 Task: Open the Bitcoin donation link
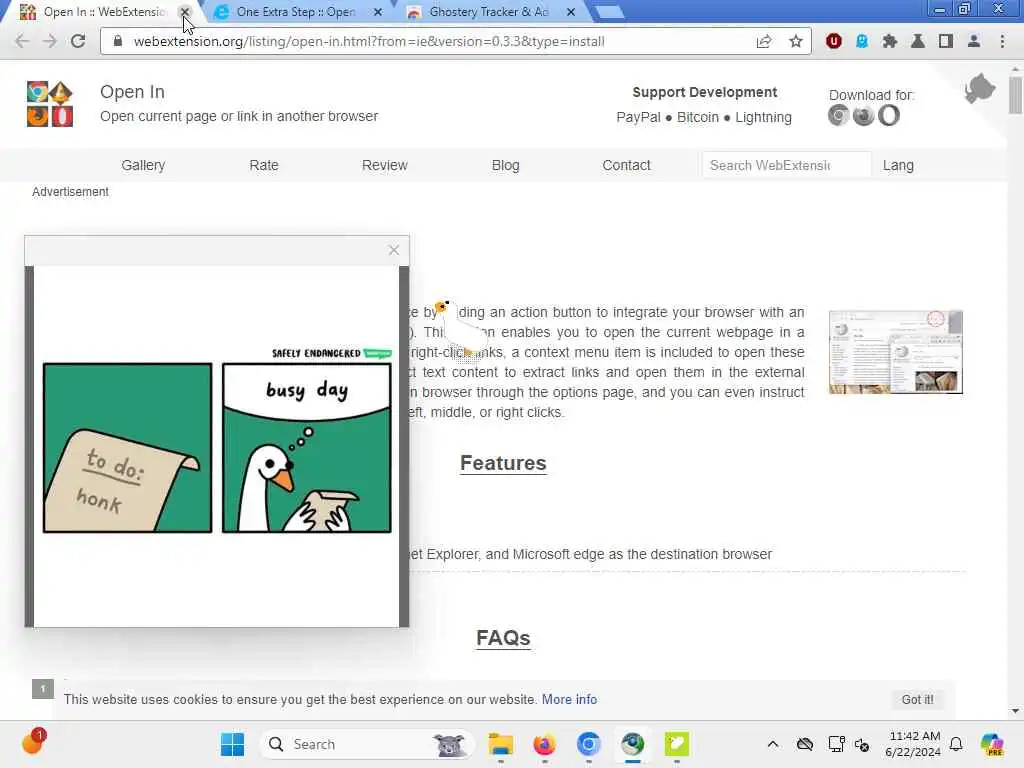[x=697, y=118]
